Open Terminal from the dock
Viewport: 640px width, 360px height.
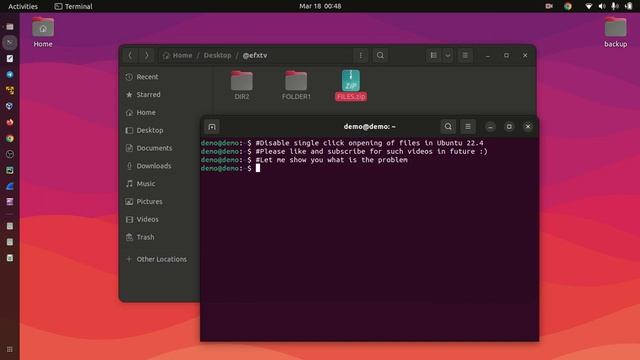10,42
